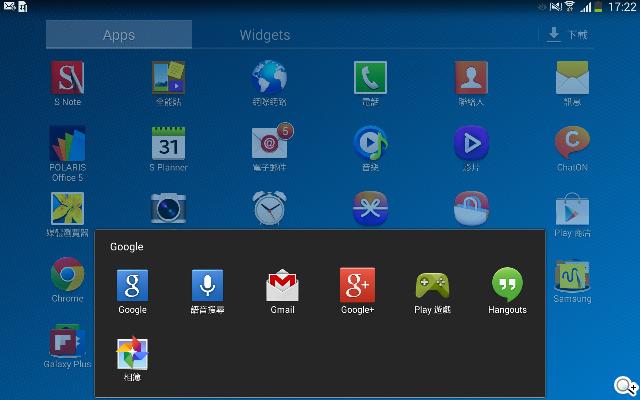Select the Apps tab
This screenshot has width=640, height=400.
coord(119,35)
